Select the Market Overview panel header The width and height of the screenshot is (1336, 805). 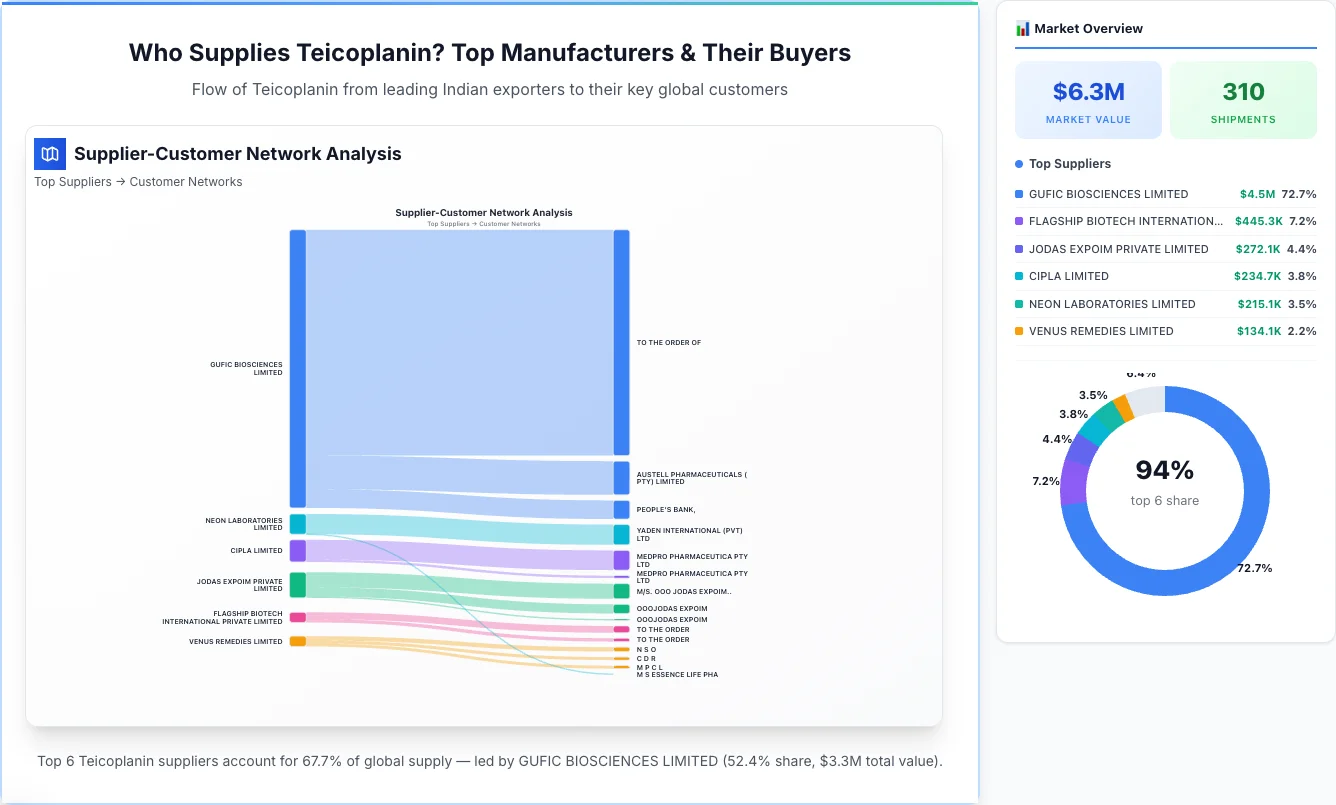tap(1090, 28)
